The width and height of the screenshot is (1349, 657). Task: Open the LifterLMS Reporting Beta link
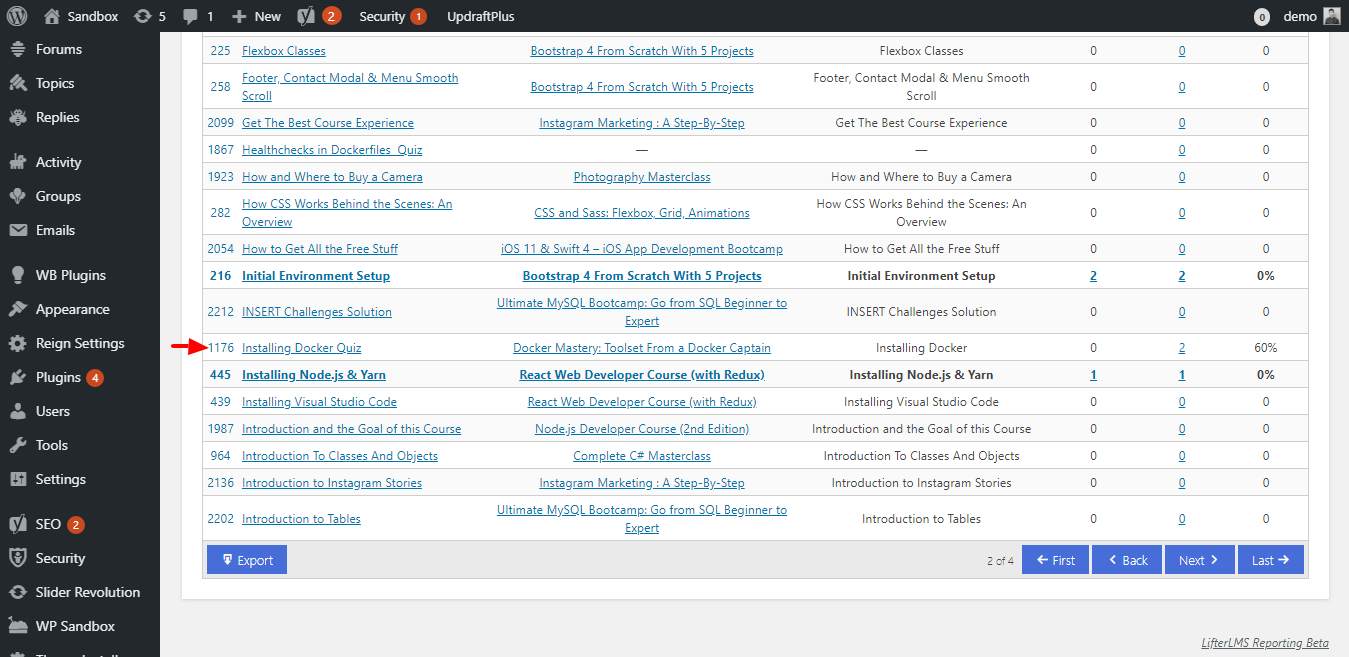(x=1265, y=643)
